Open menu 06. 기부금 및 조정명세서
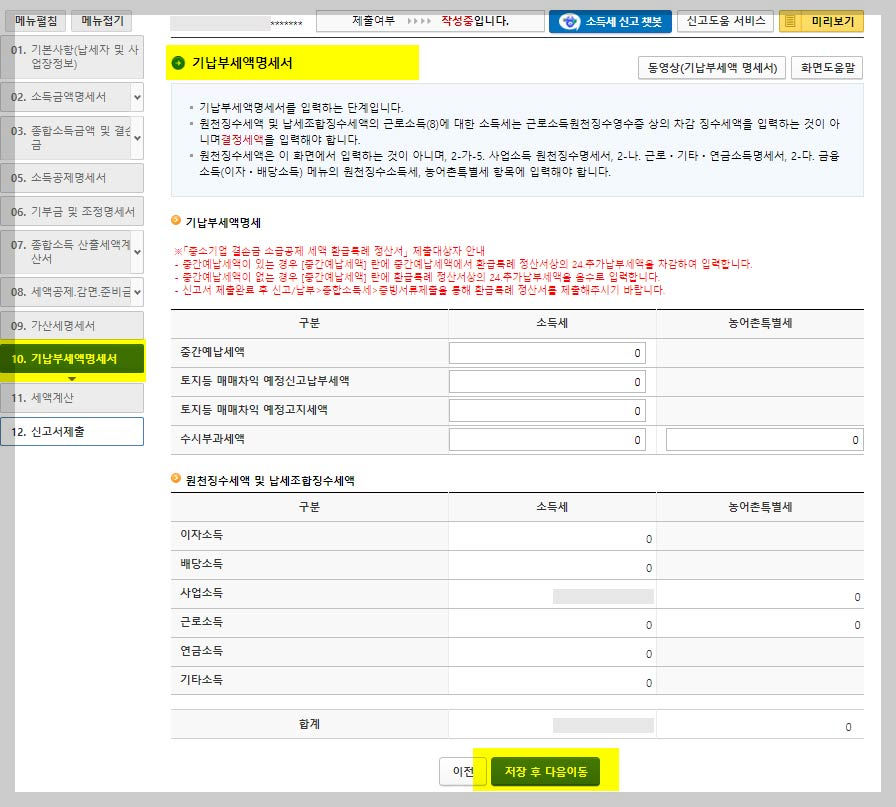The image size is (896, 807). (73, 211)
